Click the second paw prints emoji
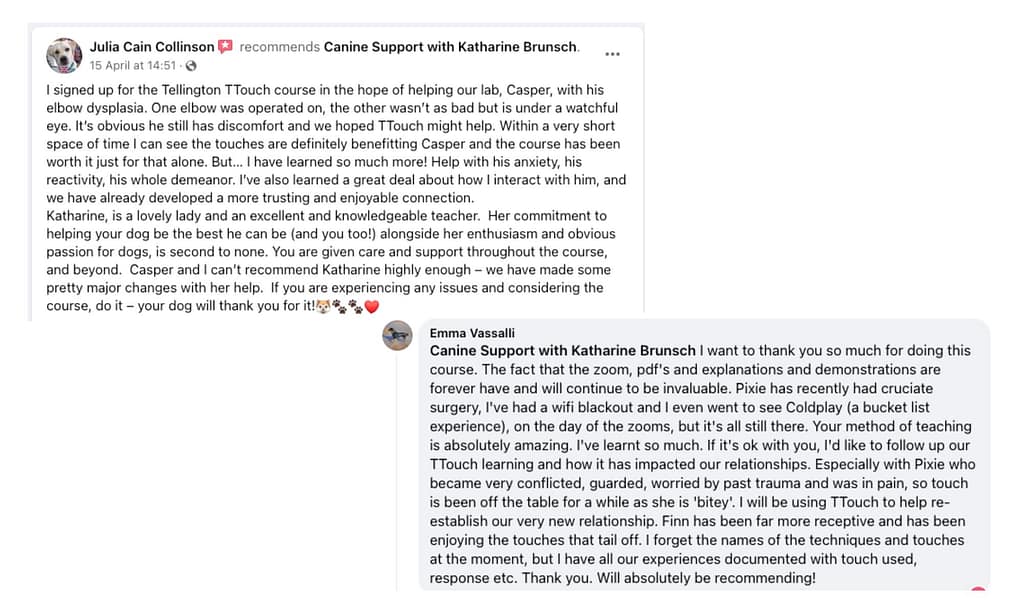The width and height of the screenshot is (1023, 614). tap(355, 306)
